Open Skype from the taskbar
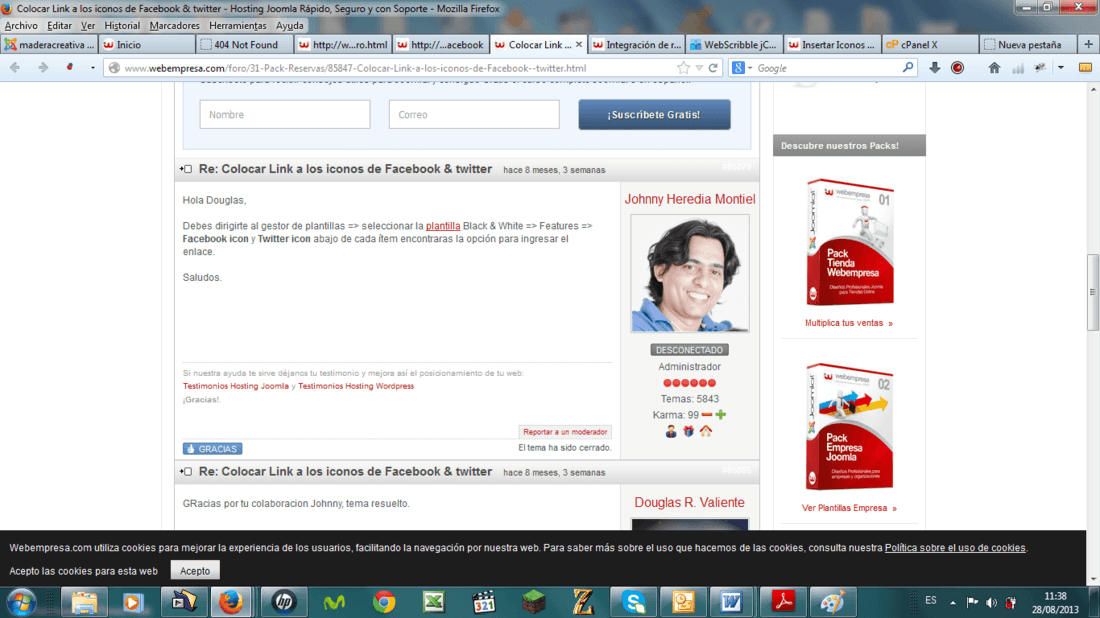The width and height of the screenshot is (1100, 618). click(x=633, y=602)
